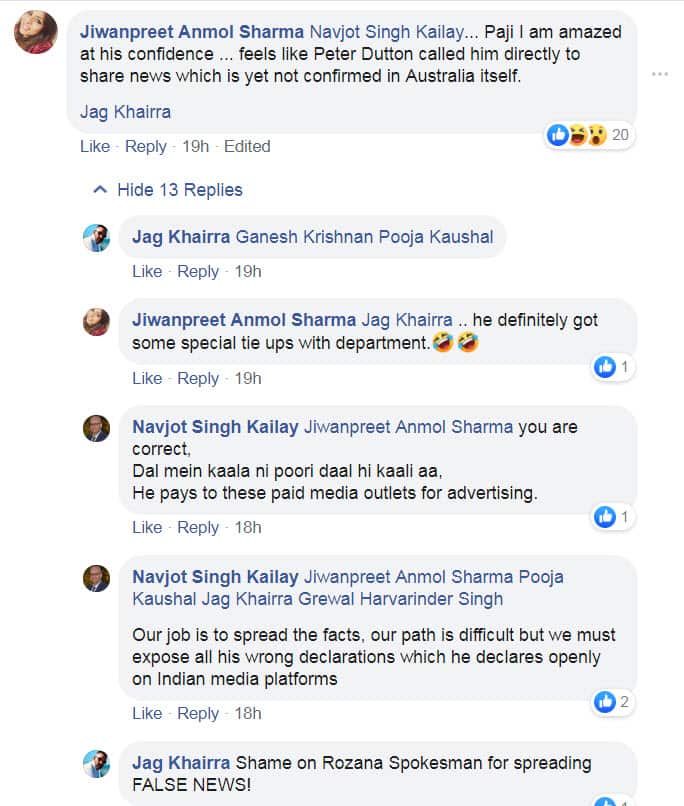684x806 pixels.
Task: Open the comment options ellipsis menu
Action: tap(659, 74)
